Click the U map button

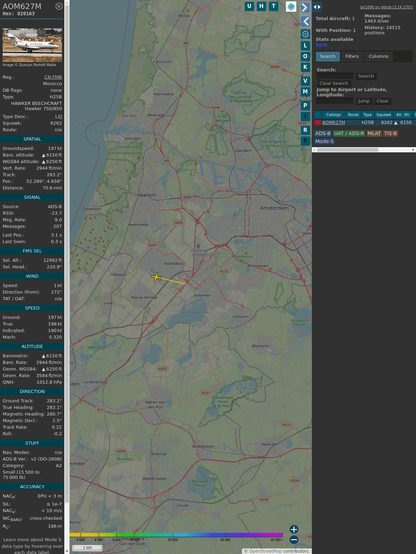[249, 6]
